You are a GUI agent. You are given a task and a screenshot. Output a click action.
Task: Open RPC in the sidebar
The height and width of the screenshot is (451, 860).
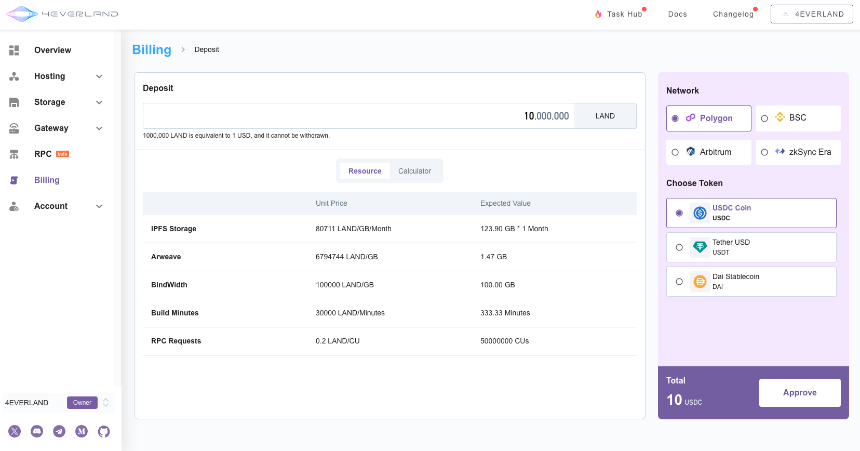point(43,154)
